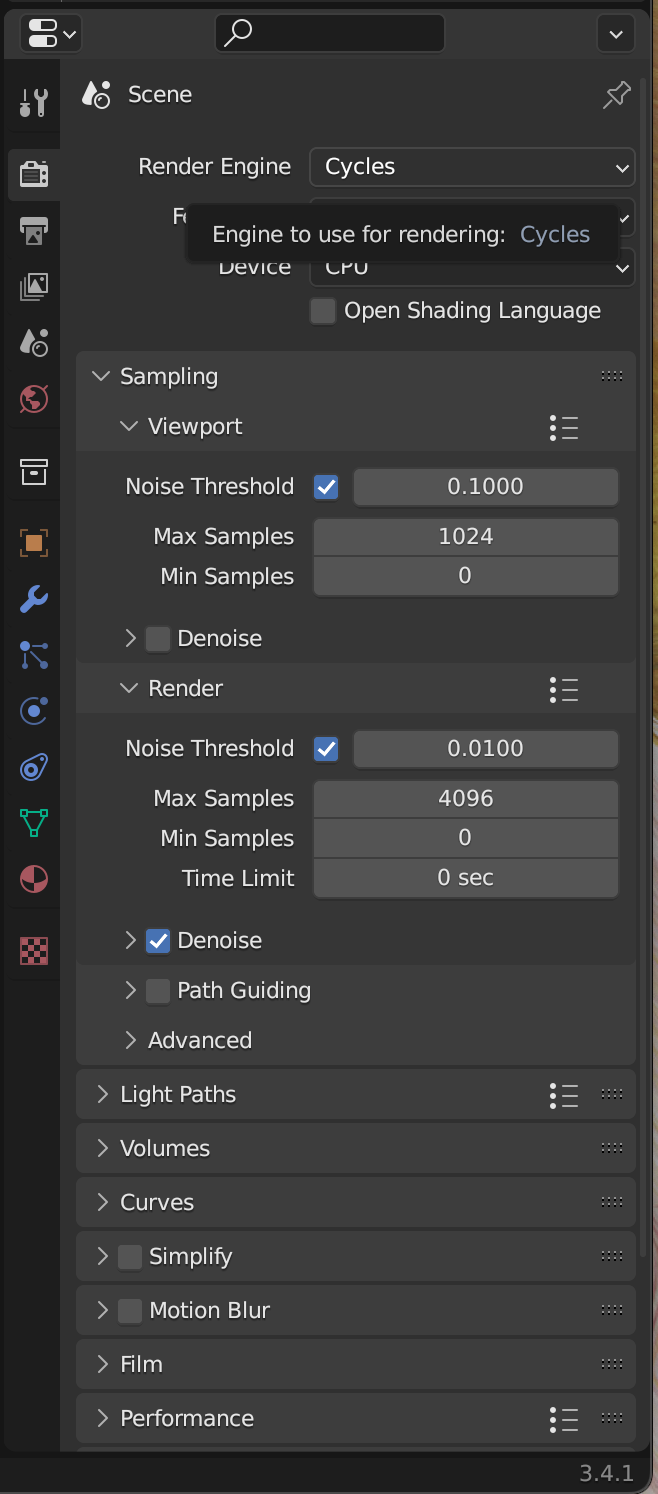Expand the Advanced sampling subpanel
The width and height of the screenshot is (658, 1494).
130,1041
